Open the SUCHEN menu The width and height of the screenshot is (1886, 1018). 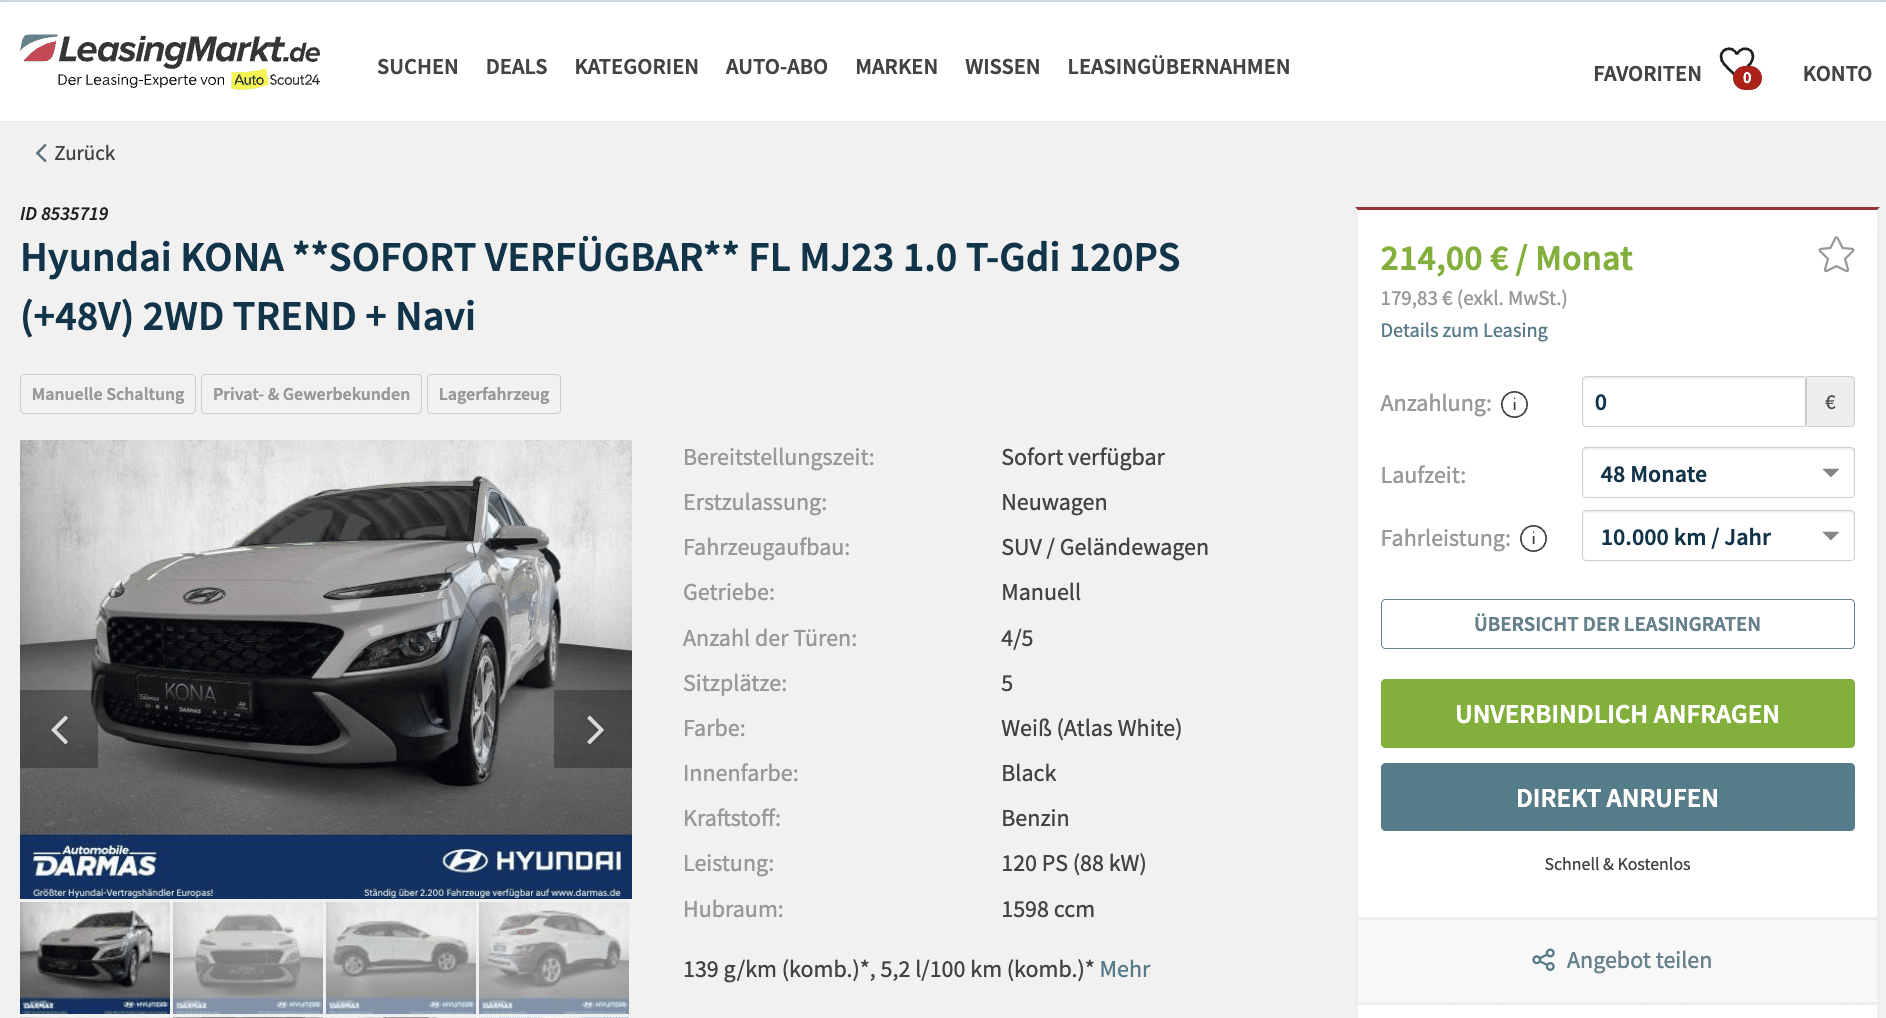pyautogui.click(x=417, y=67)
